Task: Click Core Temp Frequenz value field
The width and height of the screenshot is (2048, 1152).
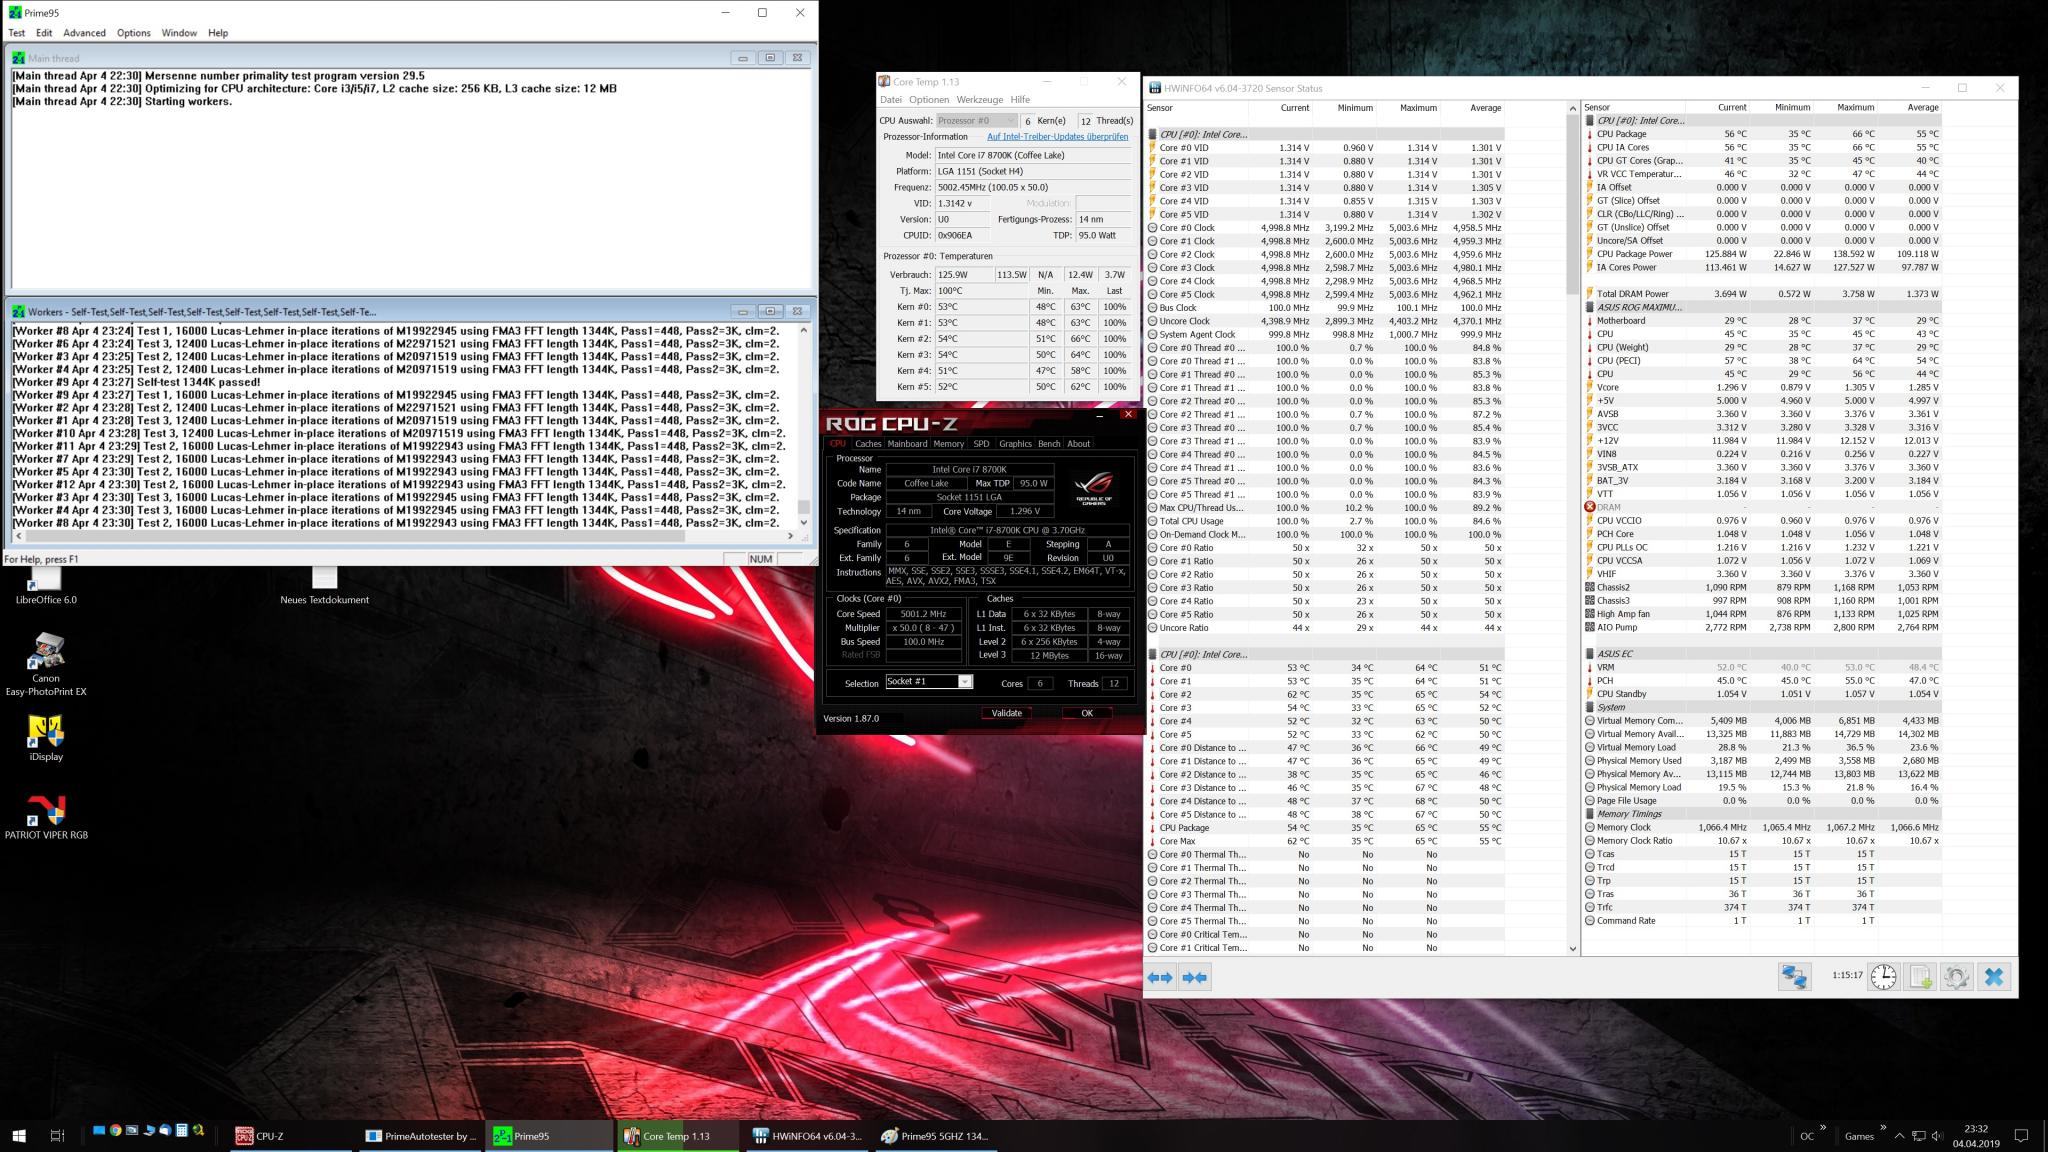Action: (x=1033, y=187)
